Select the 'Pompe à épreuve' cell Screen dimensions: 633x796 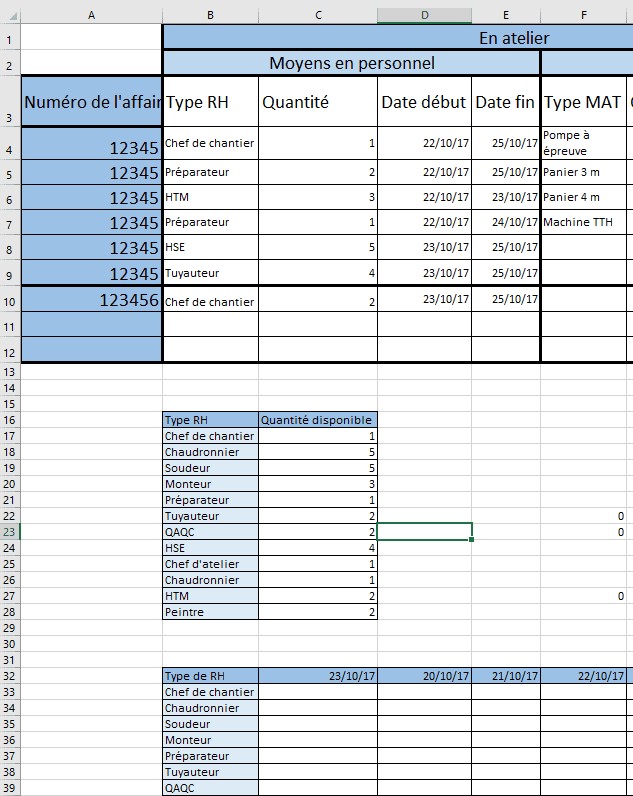pyautogui.click(x=584, y=143)
